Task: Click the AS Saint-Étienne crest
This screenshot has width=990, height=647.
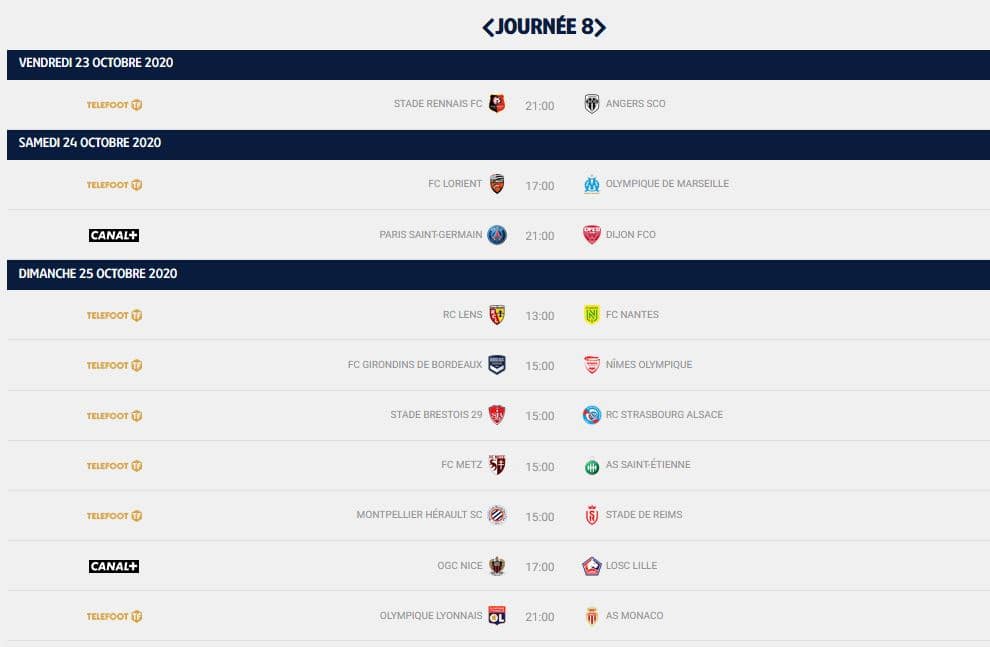Action: (592, 466)
